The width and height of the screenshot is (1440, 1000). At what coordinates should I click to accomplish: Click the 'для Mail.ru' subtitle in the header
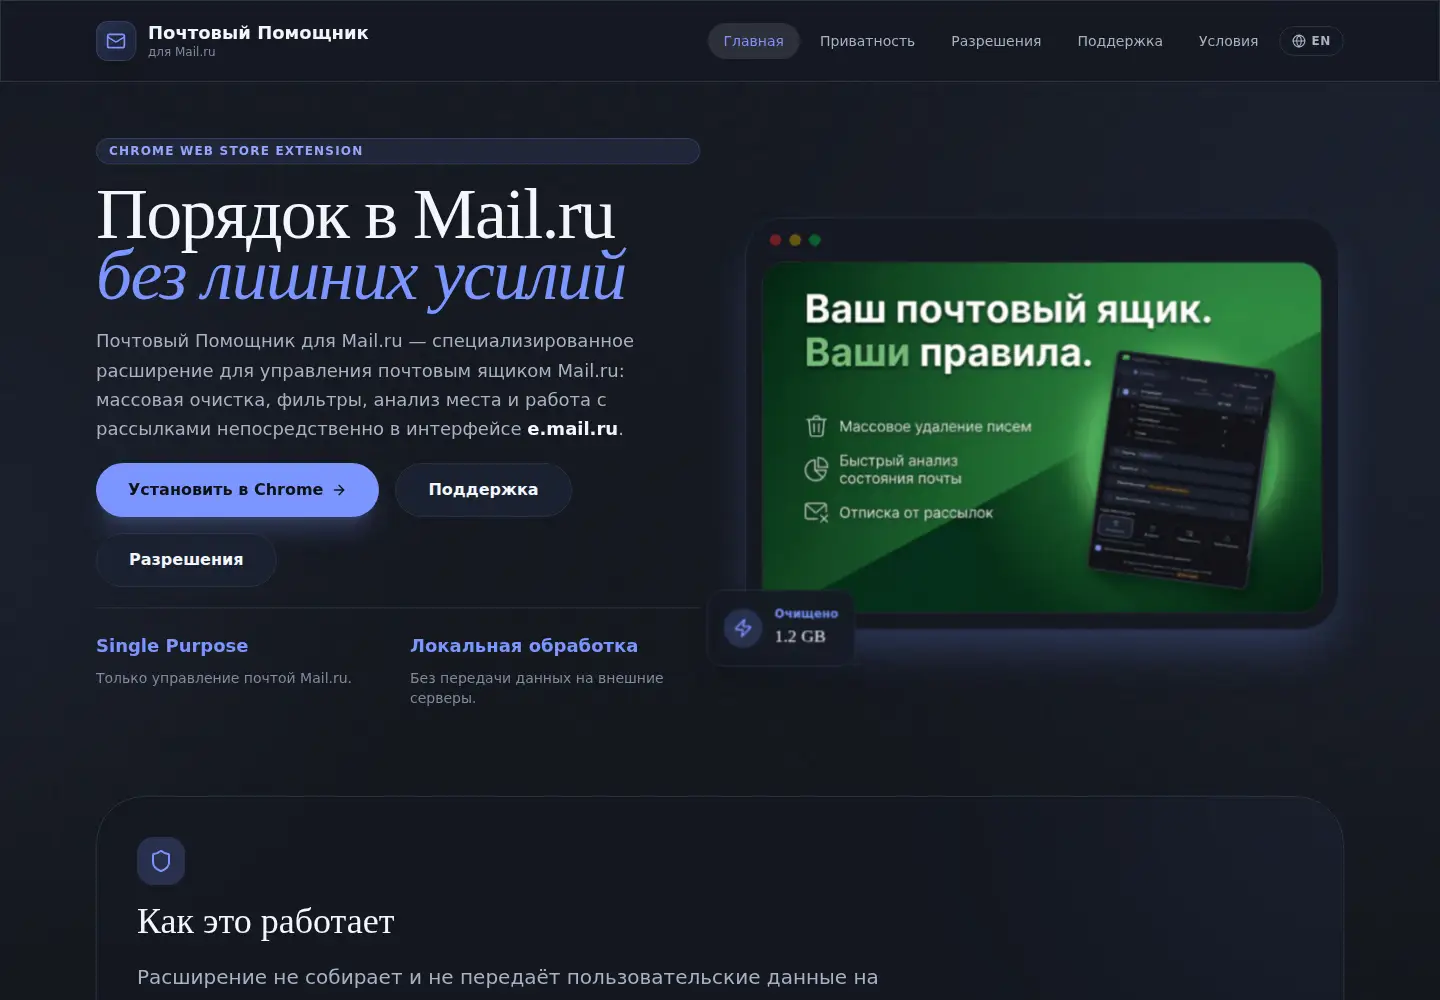point(182,52)
